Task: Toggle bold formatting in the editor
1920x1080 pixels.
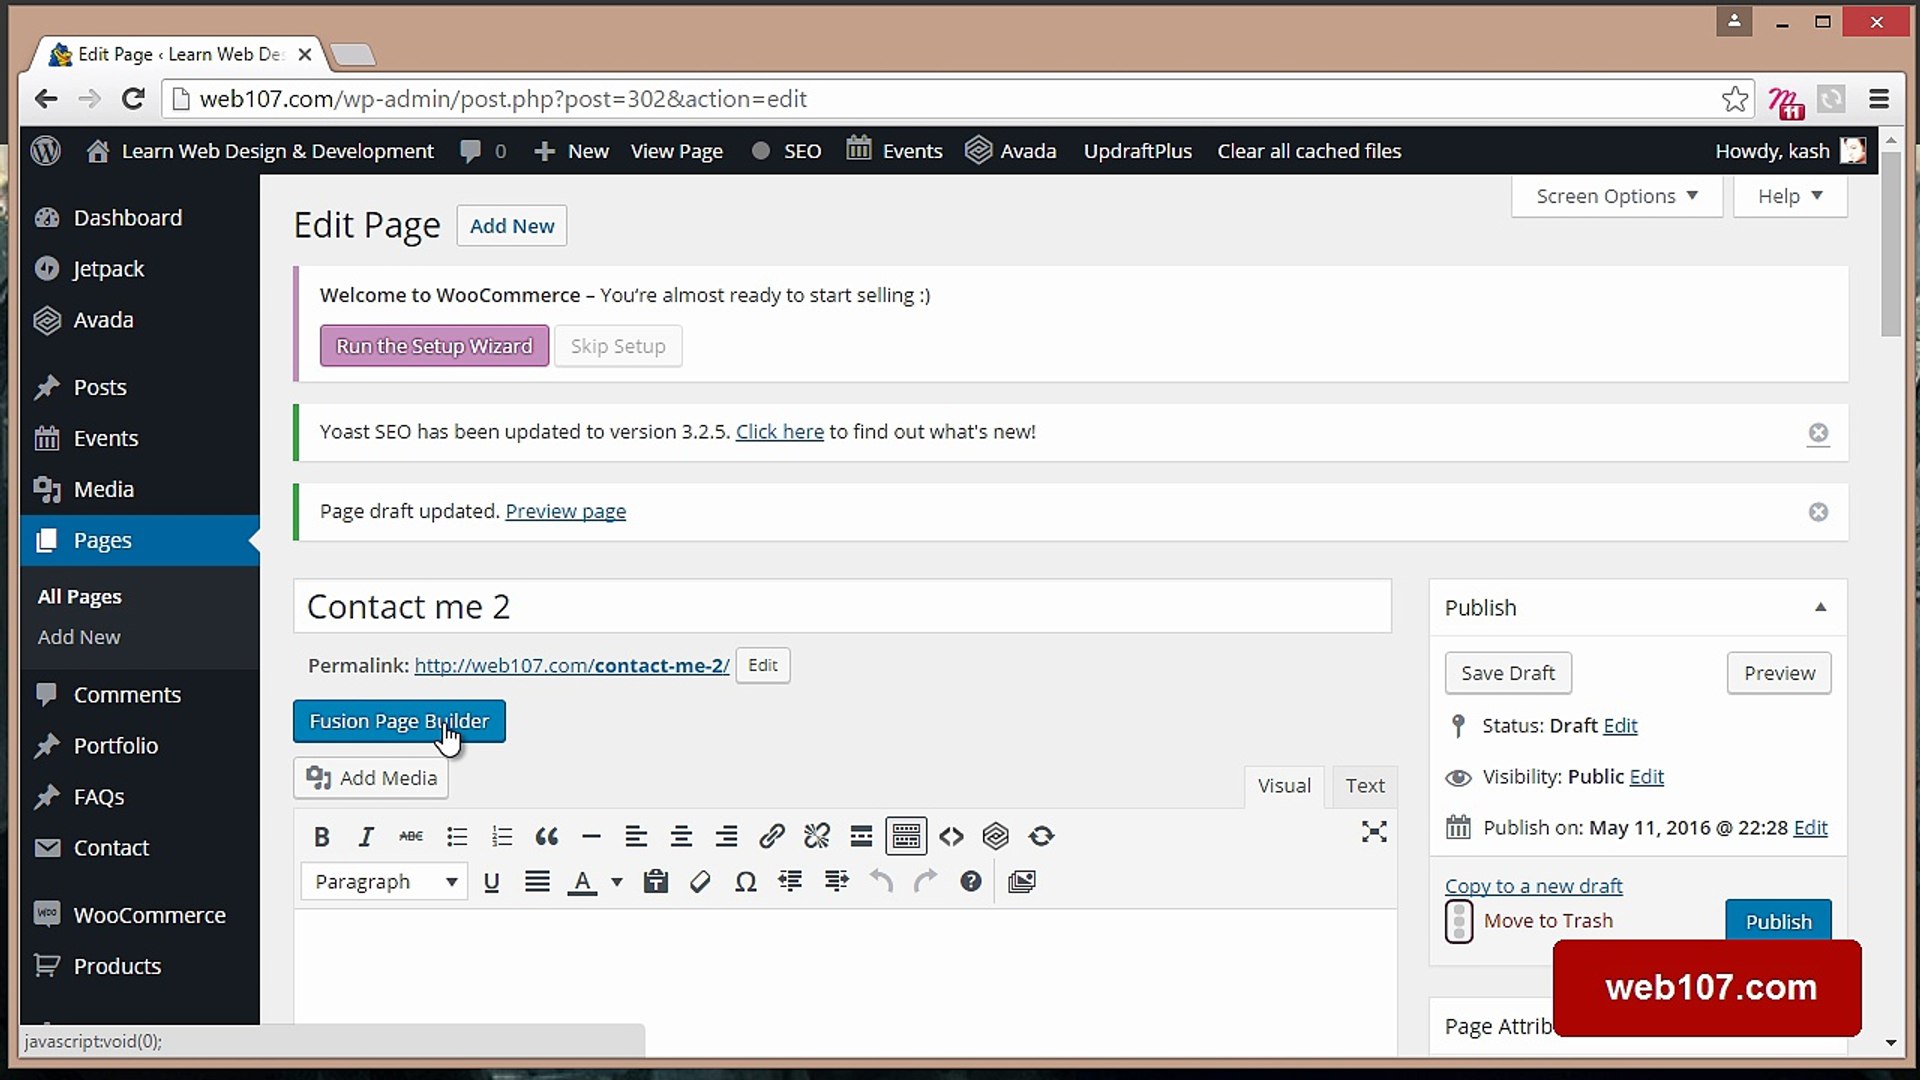Action: [321, 836]
